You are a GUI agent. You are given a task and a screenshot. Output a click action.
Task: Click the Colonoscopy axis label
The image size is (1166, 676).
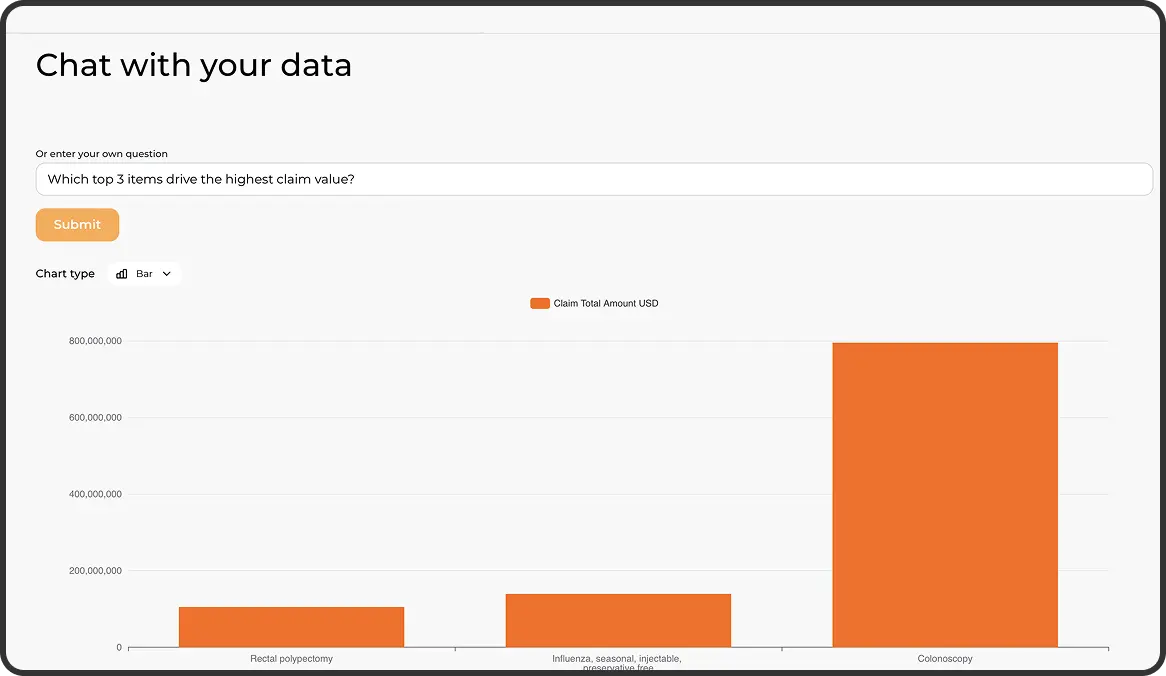(944, 658)
